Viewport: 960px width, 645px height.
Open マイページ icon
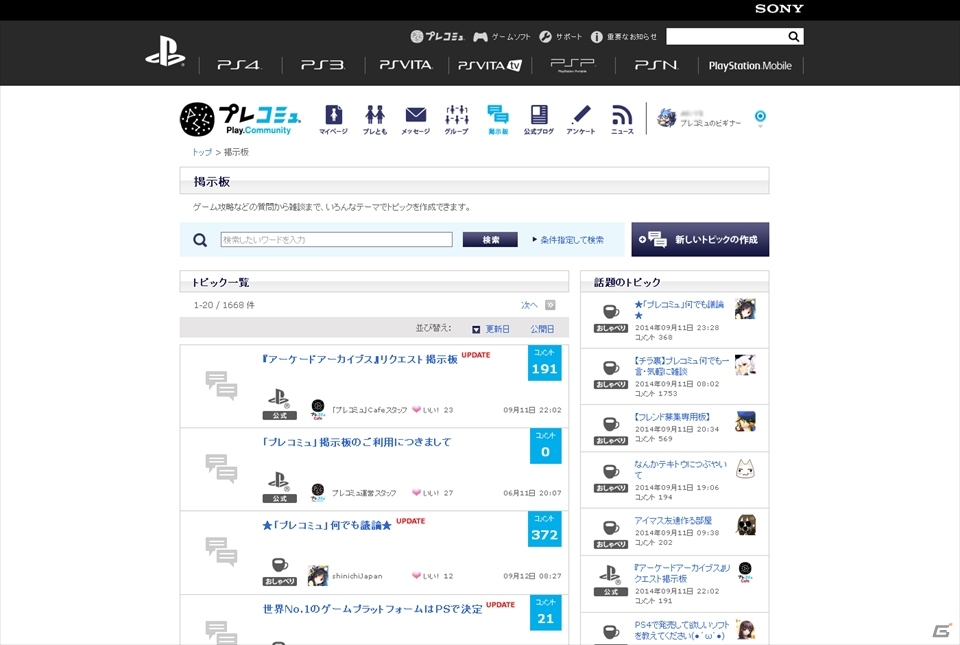333,119
